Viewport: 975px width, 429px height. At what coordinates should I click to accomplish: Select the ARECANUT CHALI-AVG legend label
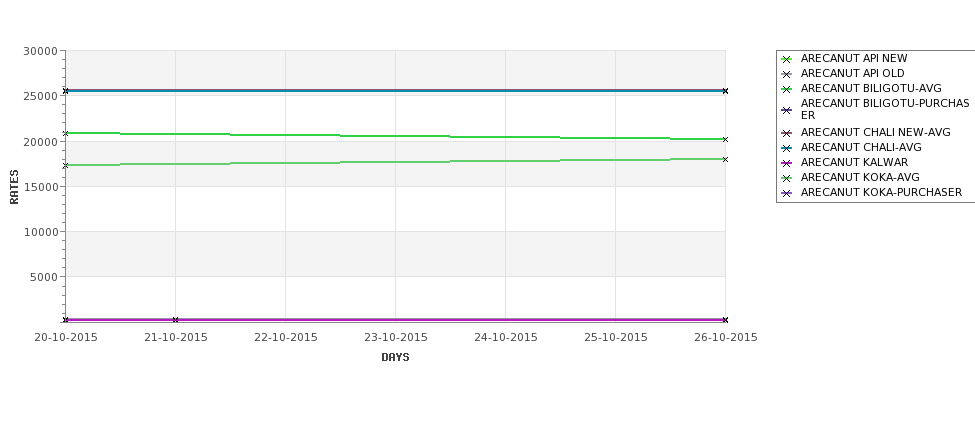point(861,147)
